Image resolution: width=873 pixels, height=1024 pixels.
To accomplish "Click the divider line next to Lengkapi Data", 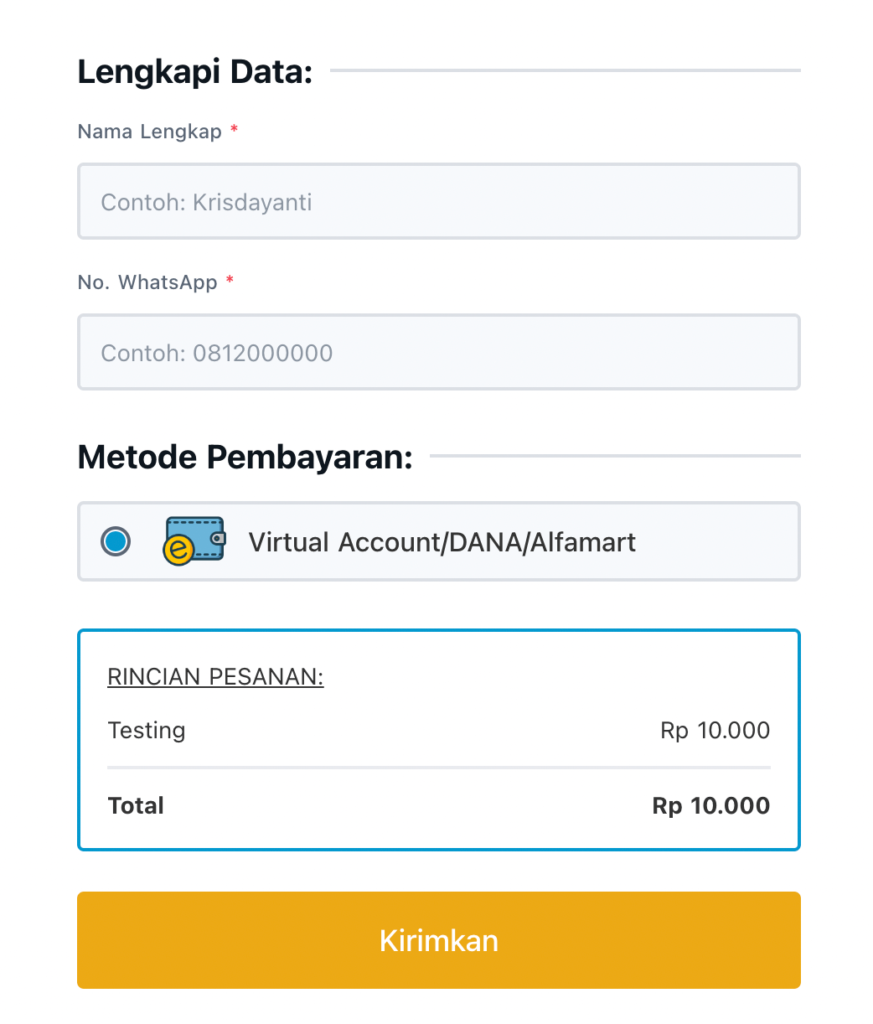I will point(565,70).
